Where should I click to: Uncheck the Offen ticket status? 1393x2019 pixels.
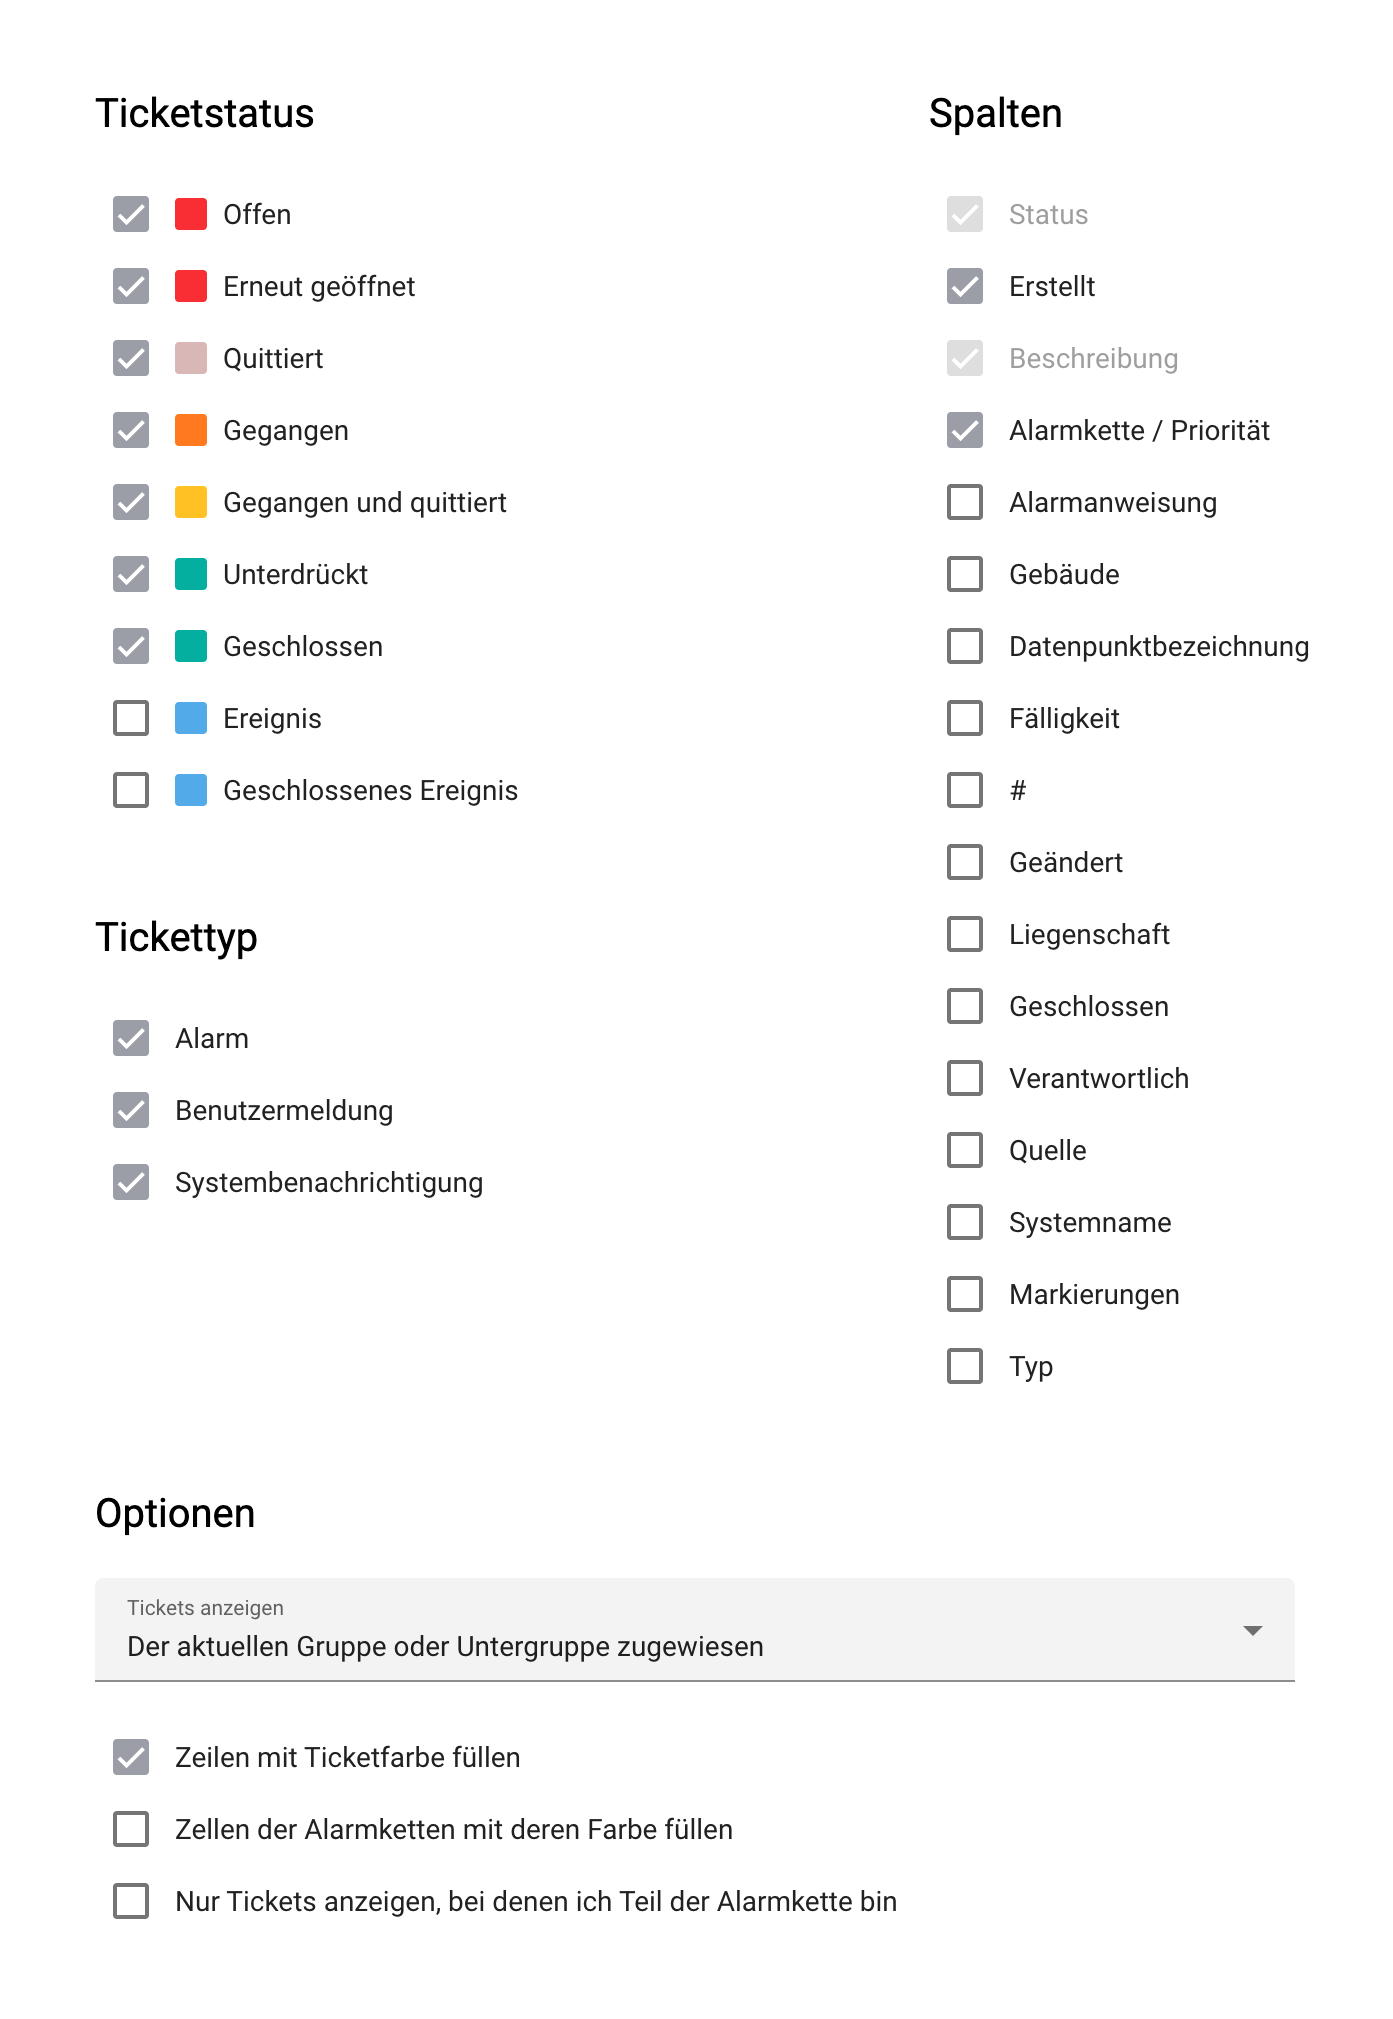click(x=130, y=214)
